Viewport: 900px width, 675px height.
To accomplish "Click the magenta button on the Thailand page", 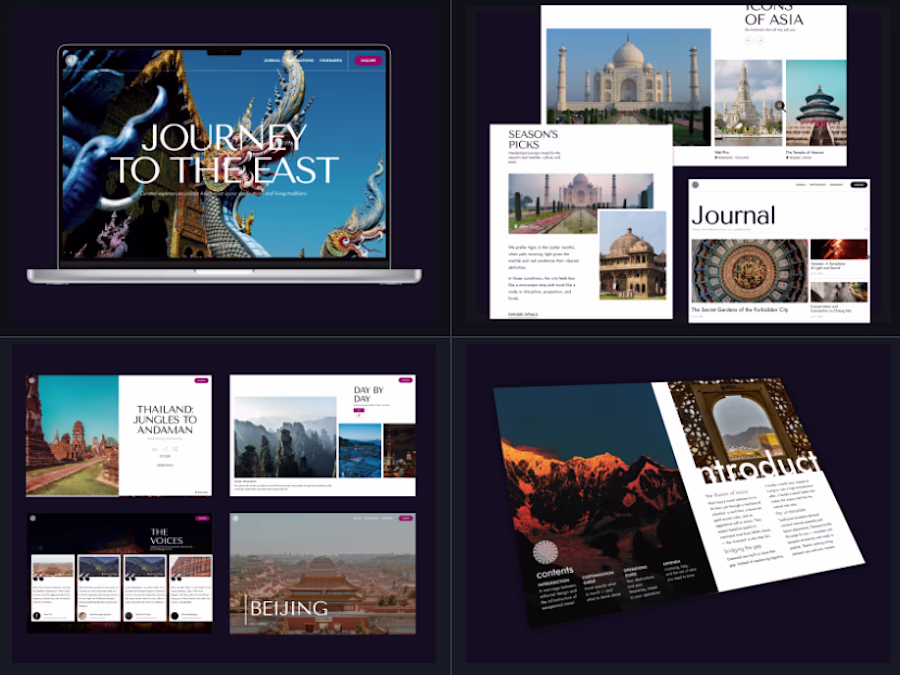I will [201, 381].
